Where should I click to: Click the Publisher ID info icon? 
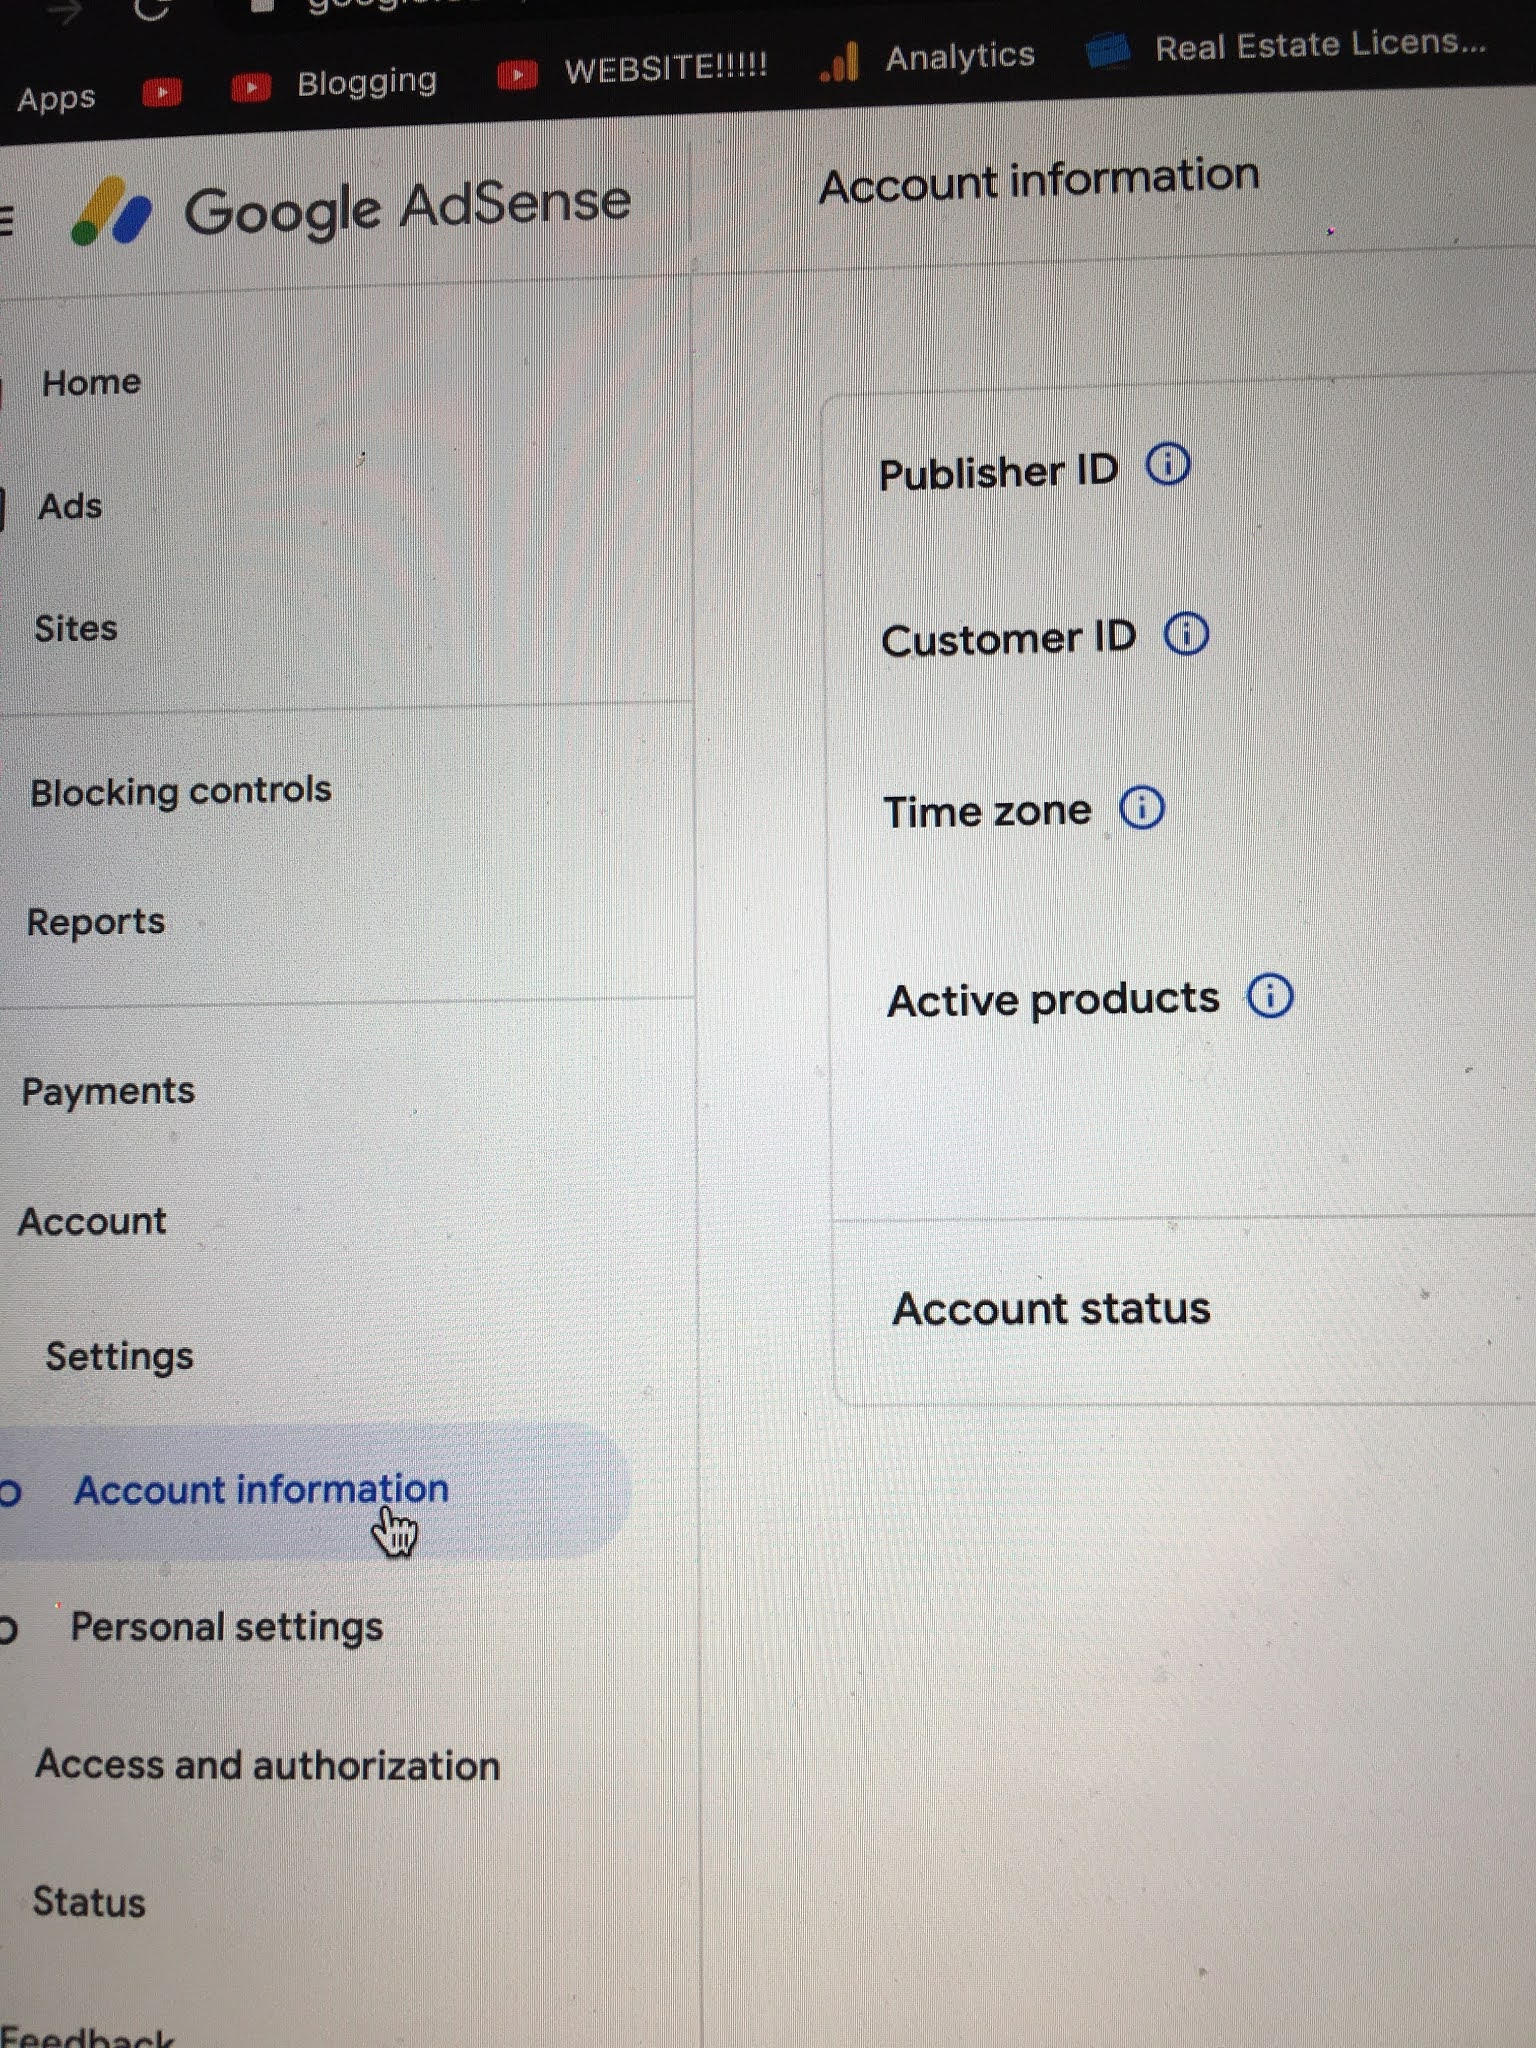[x=1167, y=464]
